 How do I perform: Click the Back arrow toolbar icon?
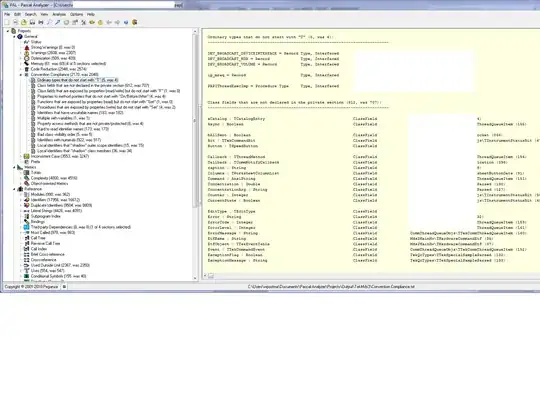[x=109, y=22]
